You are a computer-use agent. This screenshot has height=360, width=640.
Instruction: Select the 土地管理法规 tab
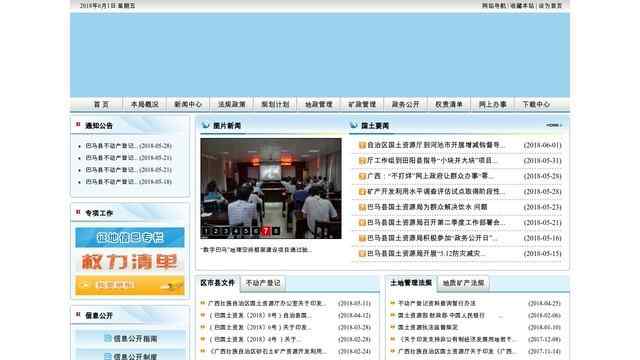[x=411, y=283]
